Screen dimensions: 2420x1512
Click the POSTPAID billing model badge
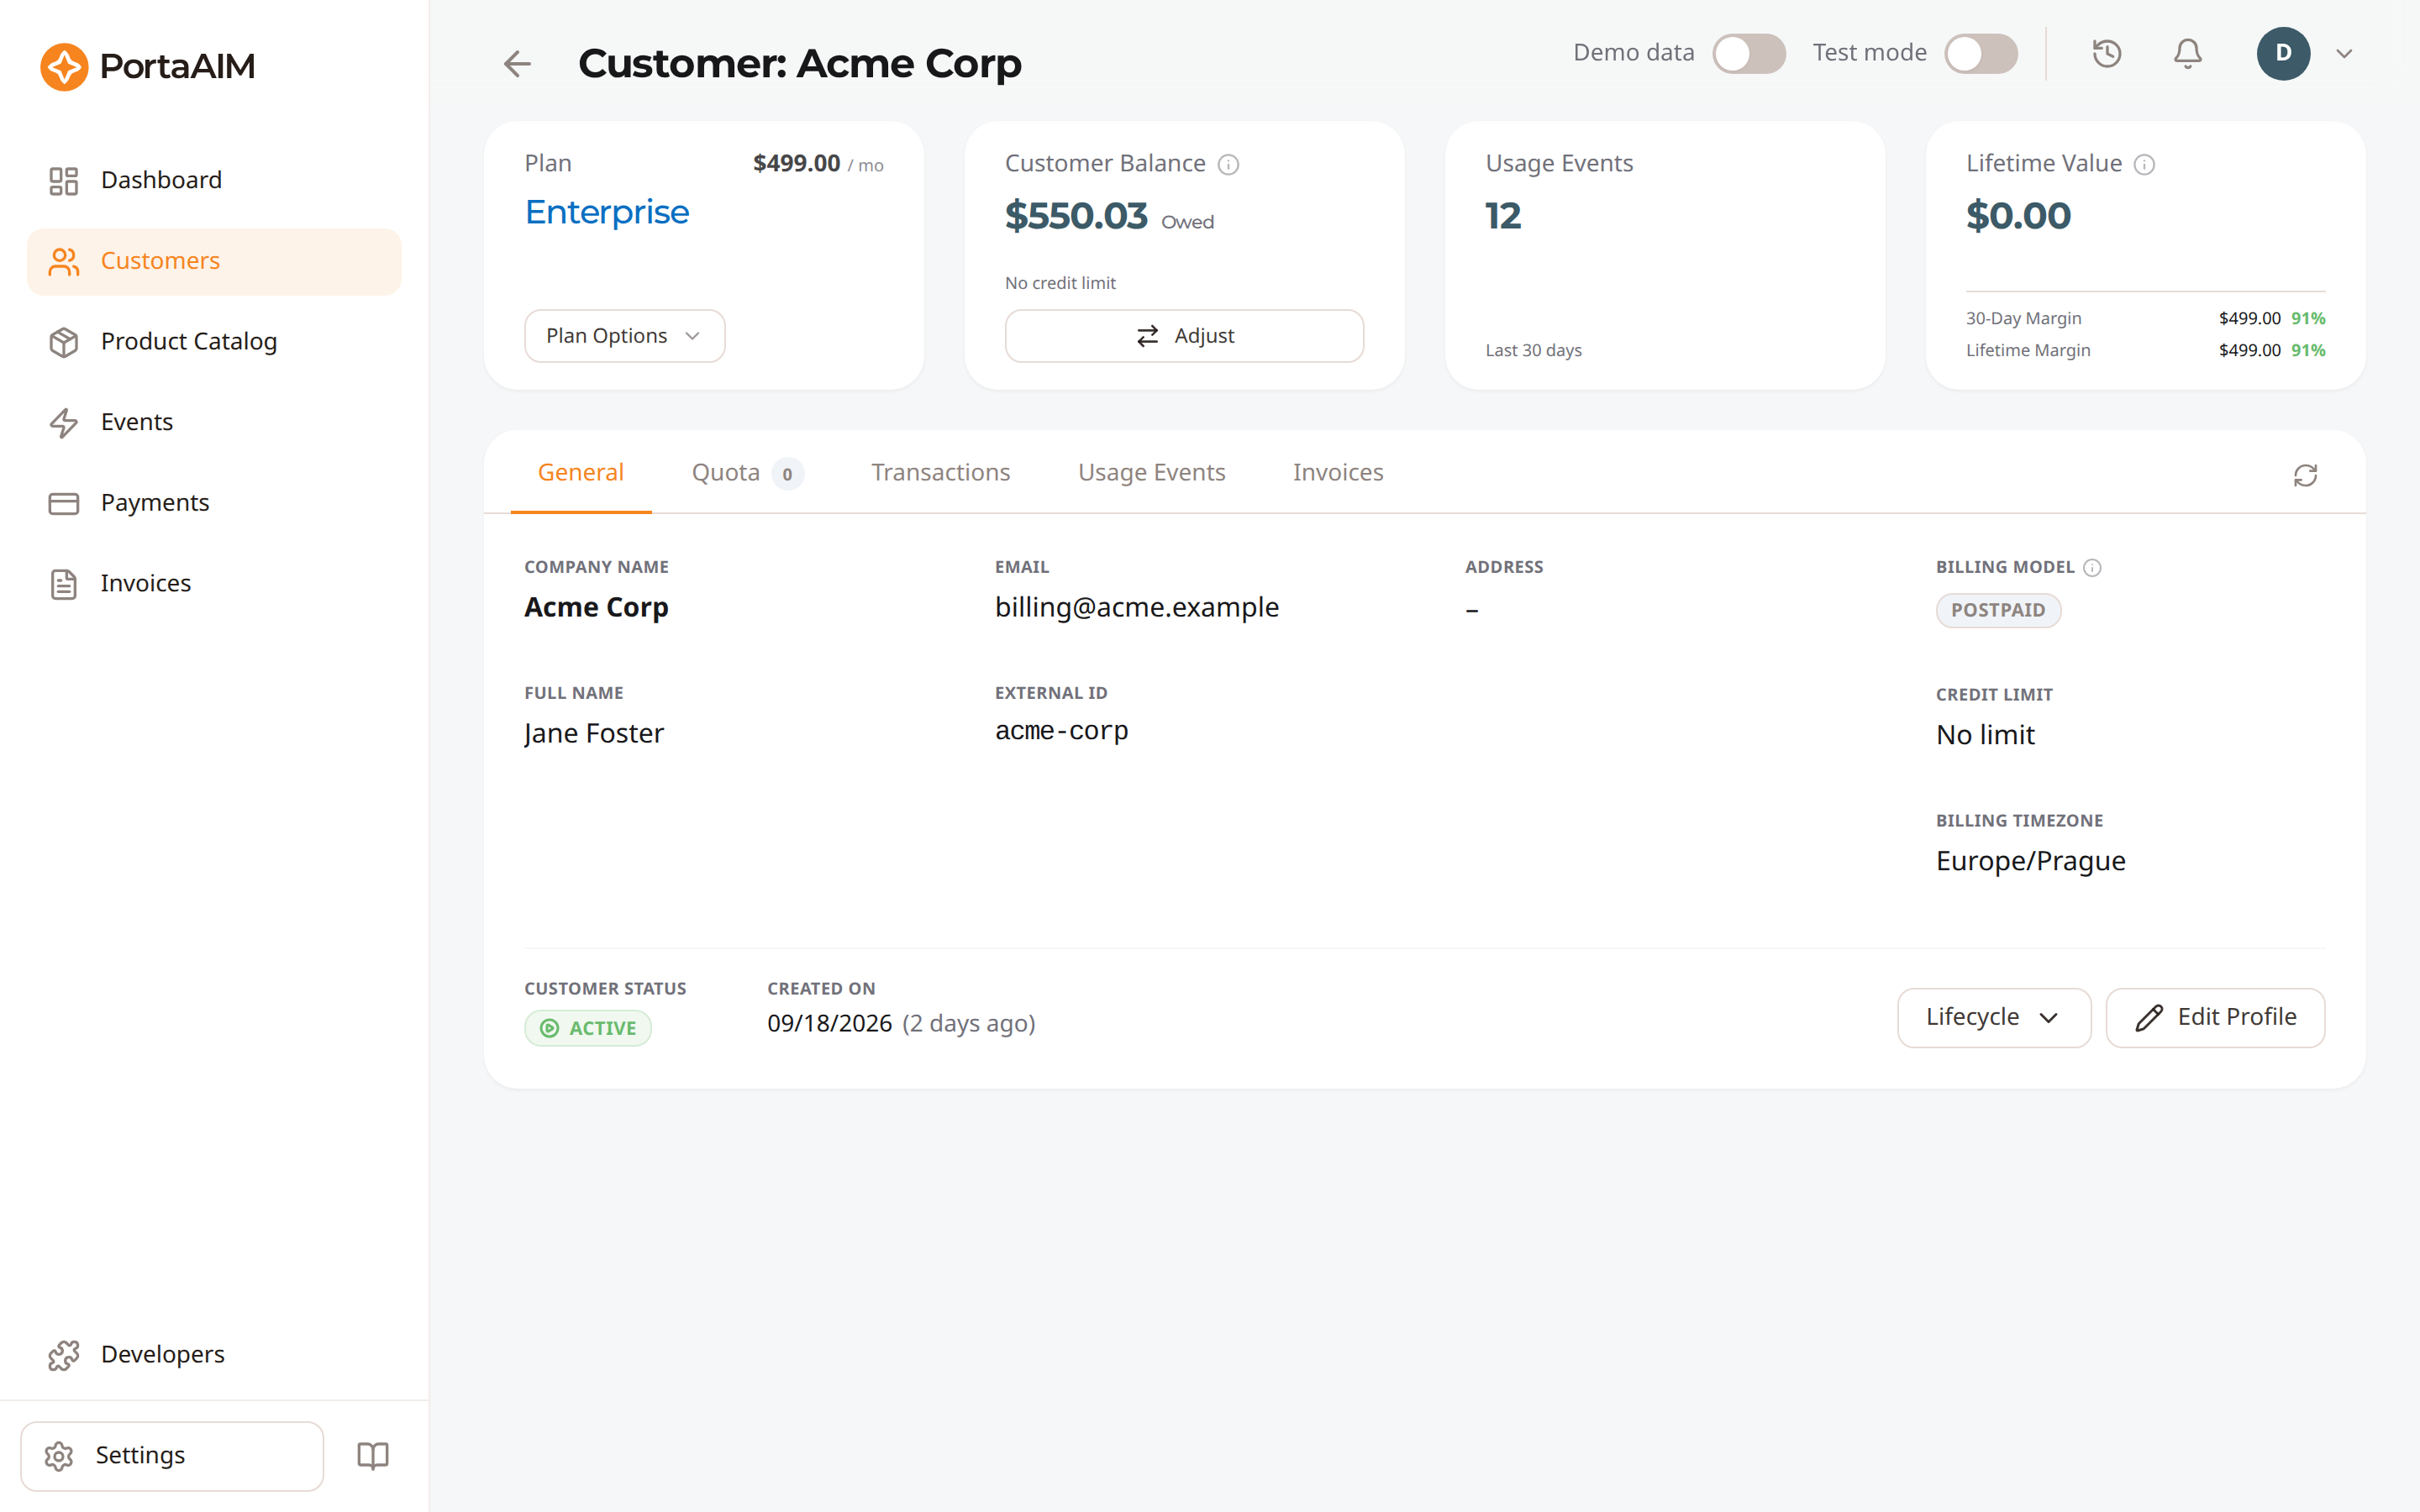pyautogui.click(x=1998, y=610)
